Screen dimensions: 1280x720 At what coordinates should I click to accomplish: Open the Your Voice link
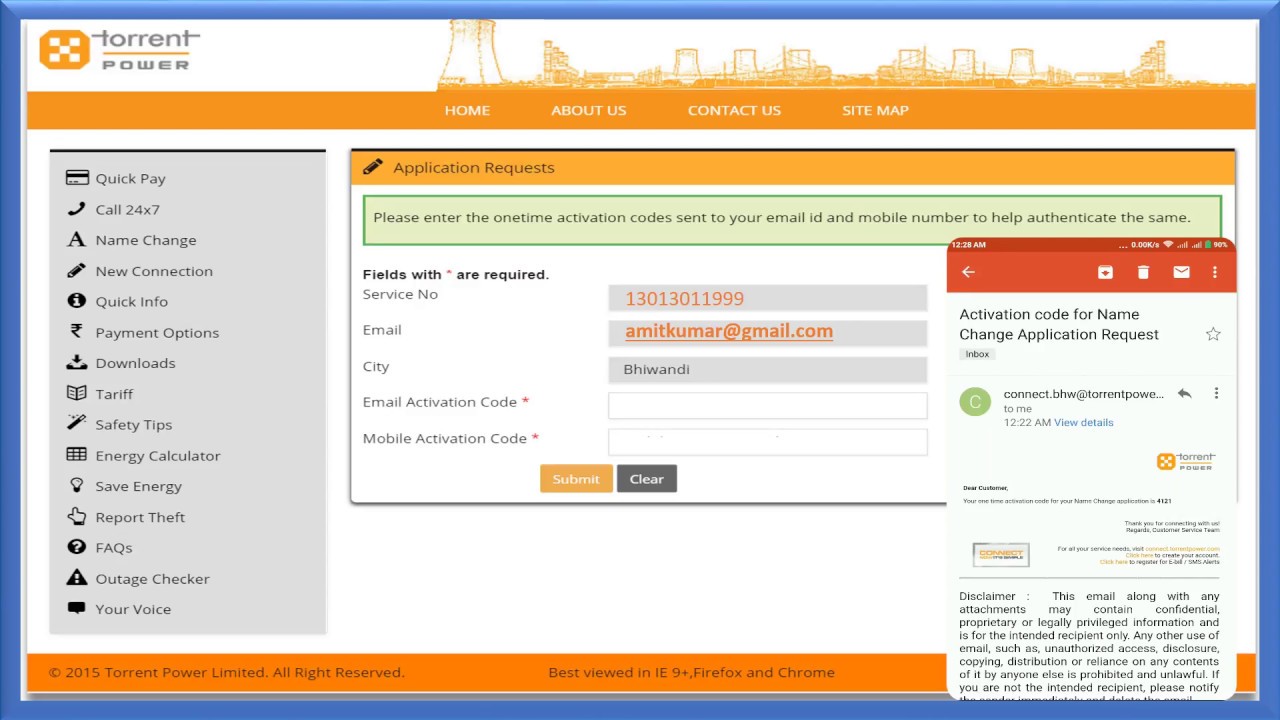click(x=133, y=609)
